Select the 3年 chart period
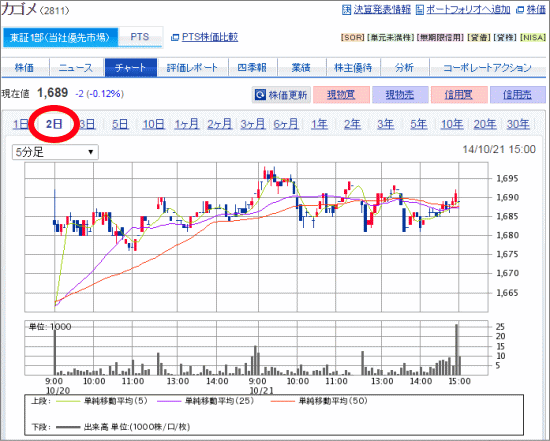 pyautogui.click(x=385, y=124)
